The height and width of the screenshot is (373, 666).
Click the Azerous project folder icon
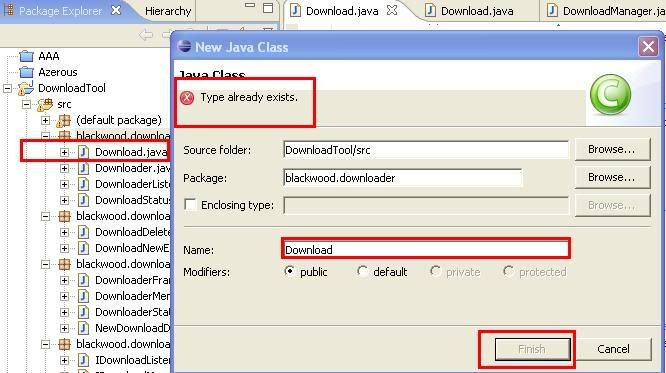(26, 72)
